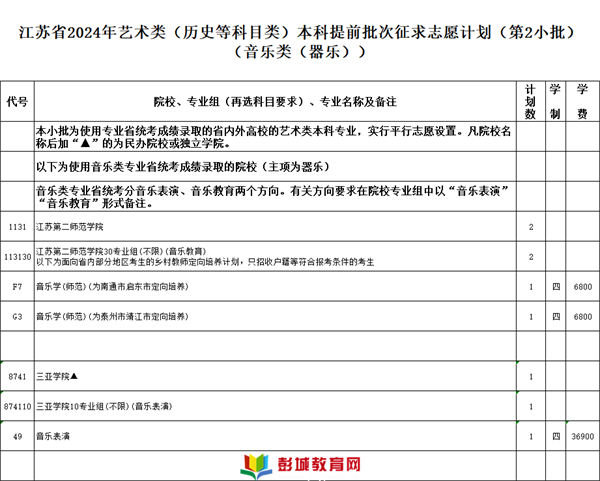Screen dimensions: 600x481
Task: Click the 本小批为使用专业省统考成绩 note text
Action: click(274, 137)
